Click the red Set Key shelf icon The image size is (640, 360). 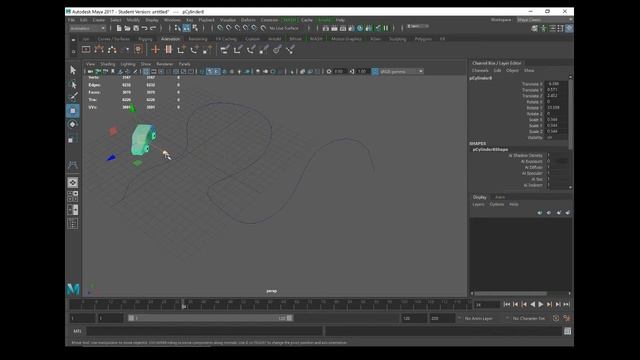tap(155, 49)
